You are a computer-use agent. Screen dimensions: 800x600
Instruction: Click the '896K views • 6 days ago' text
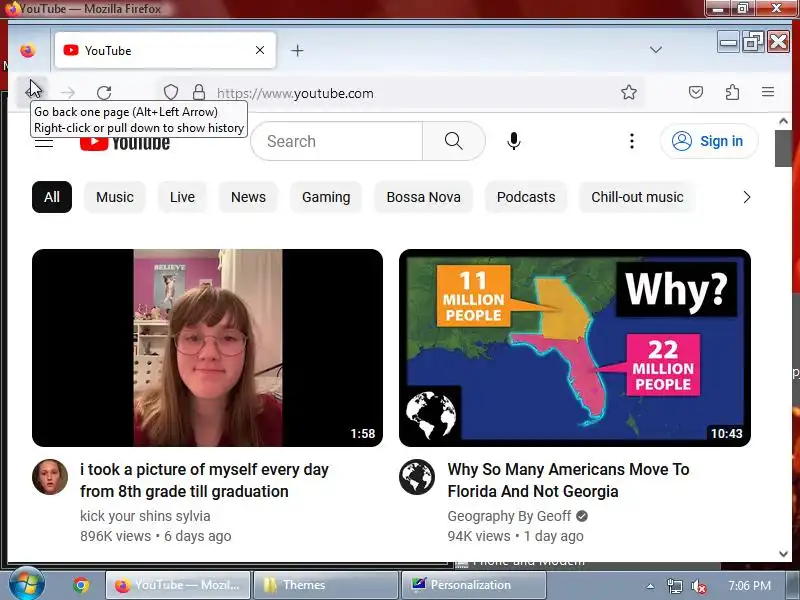(x=156, y=536)
